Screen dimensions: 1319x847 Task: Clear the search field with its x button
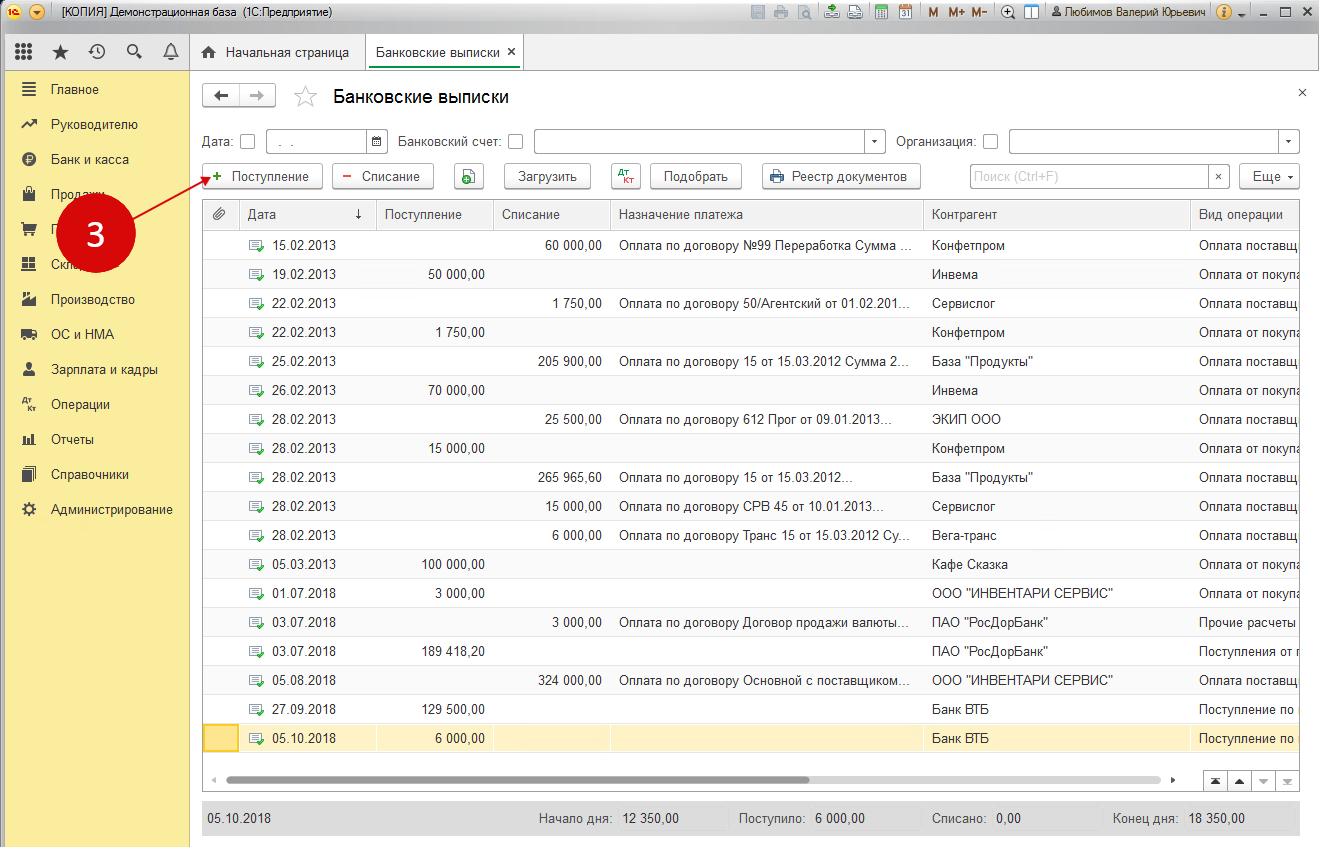click(1218, 177)
